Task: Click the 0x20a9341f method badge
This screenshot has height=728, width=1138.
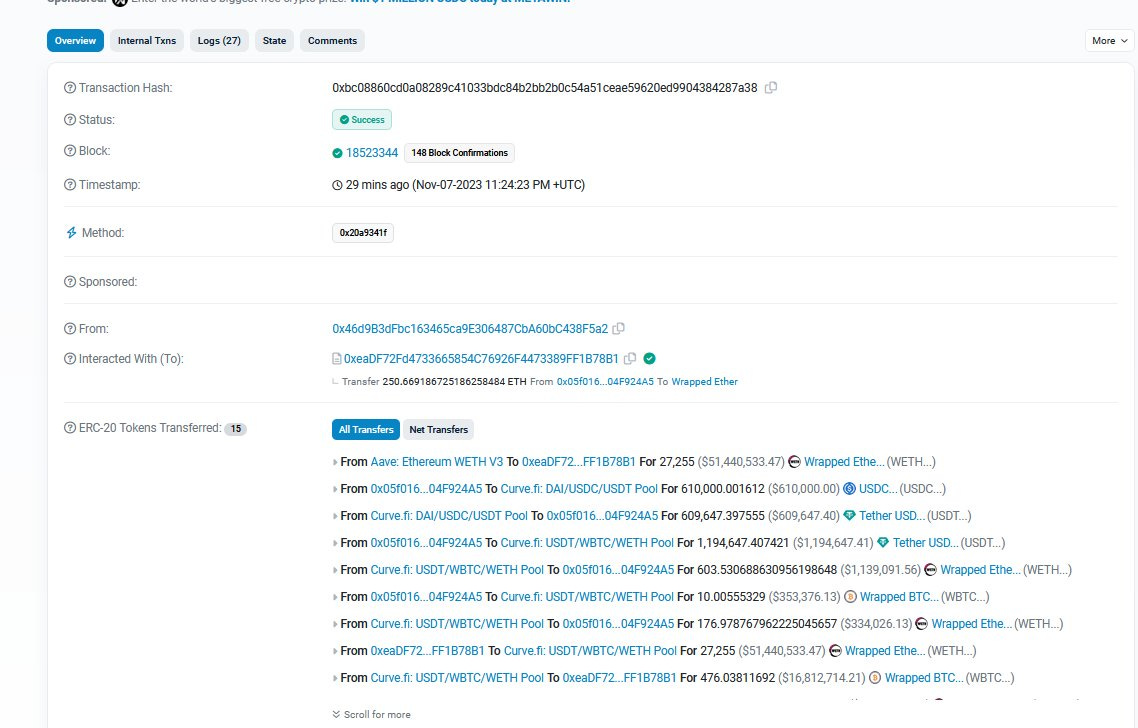Action: click(363, 233)
